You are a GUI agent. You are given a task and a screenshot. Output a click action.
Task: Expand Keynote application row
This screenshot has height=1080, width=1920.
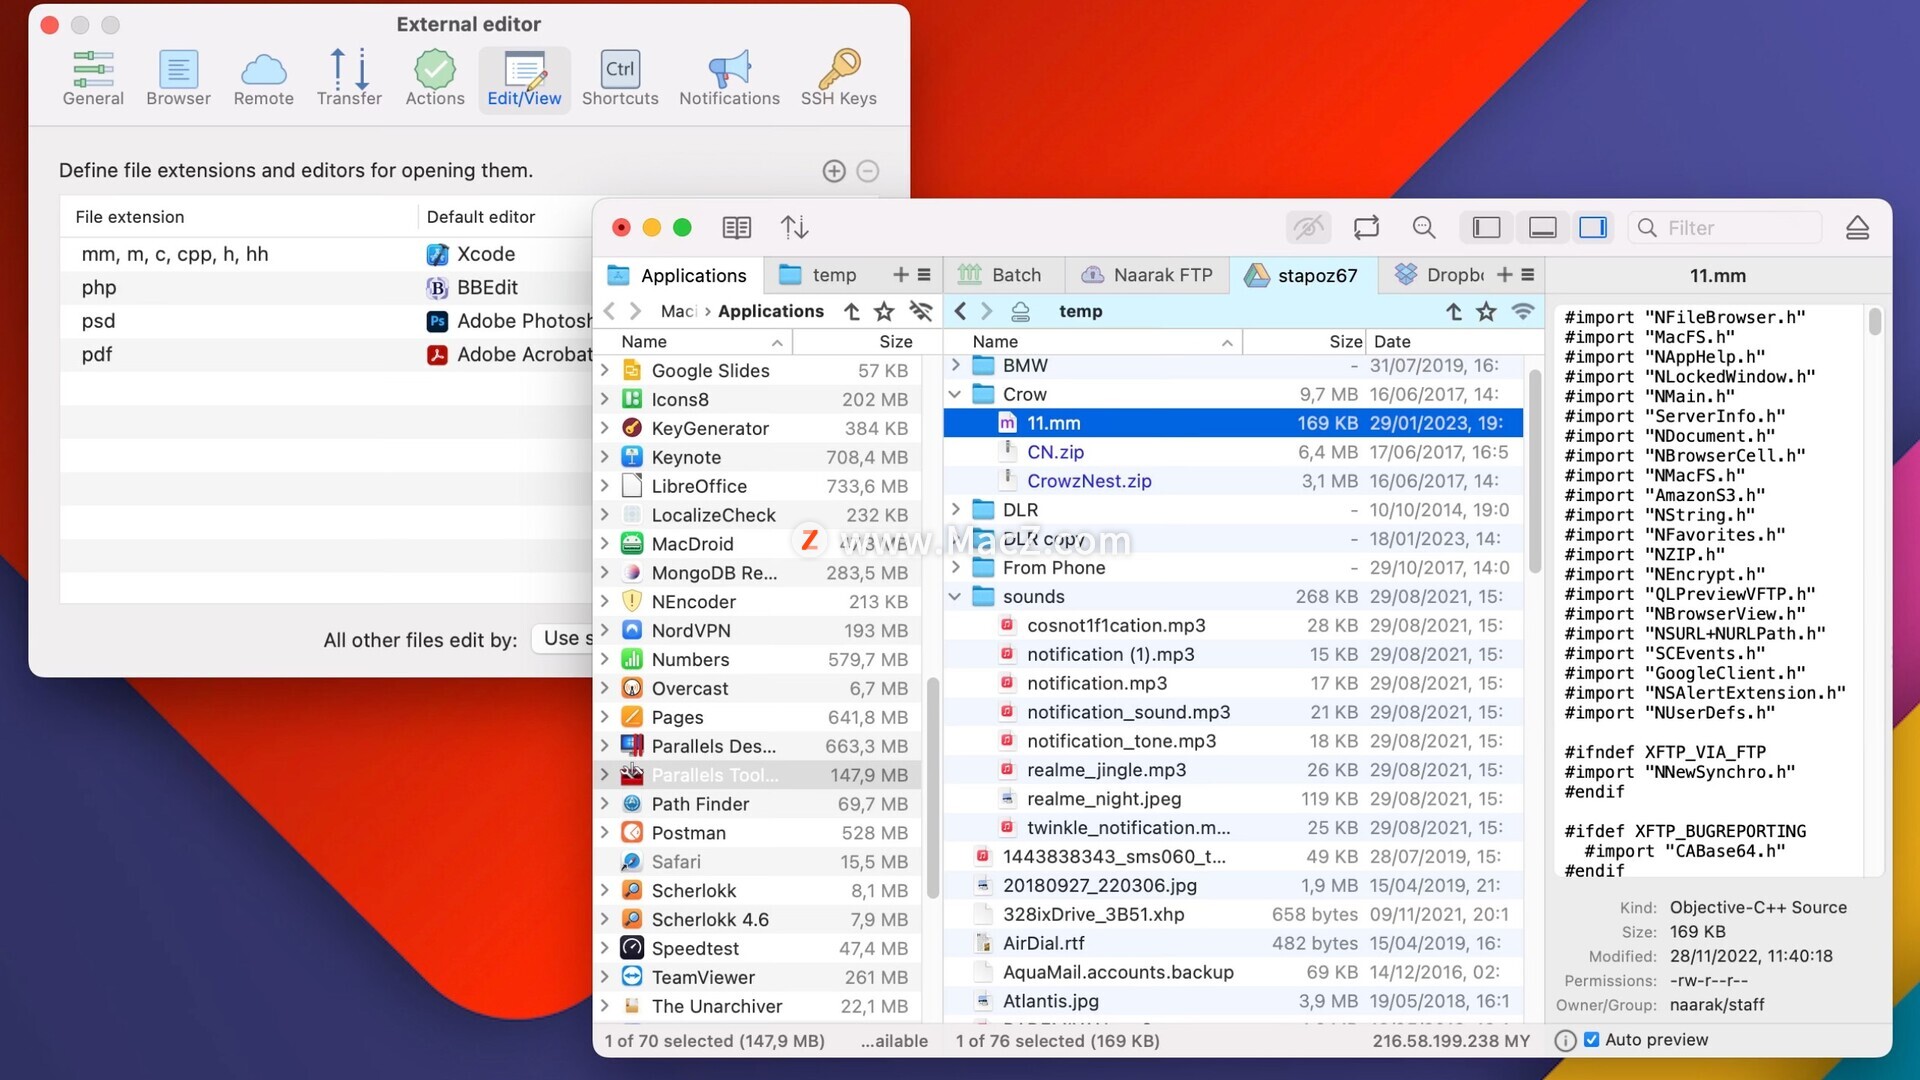pos(605,457)
